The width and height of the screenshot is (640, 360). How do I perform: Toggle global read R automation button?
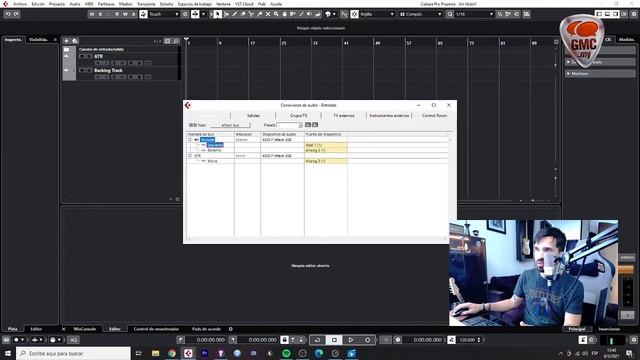click(117, 14)
